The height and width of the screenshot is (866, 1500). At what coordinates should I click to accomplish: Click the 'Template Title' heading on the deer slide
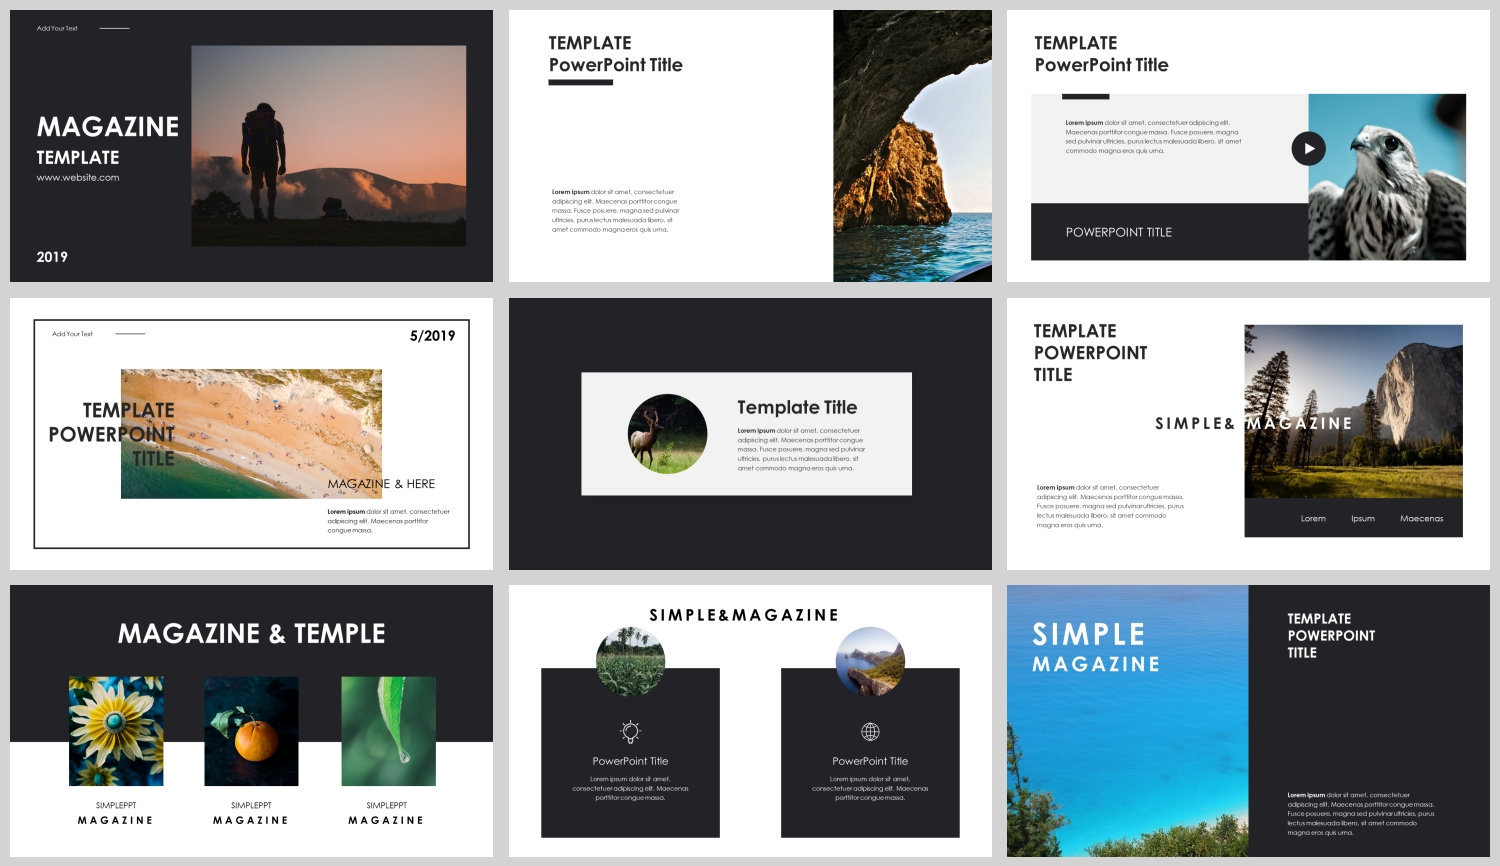[x=797, y=407]
